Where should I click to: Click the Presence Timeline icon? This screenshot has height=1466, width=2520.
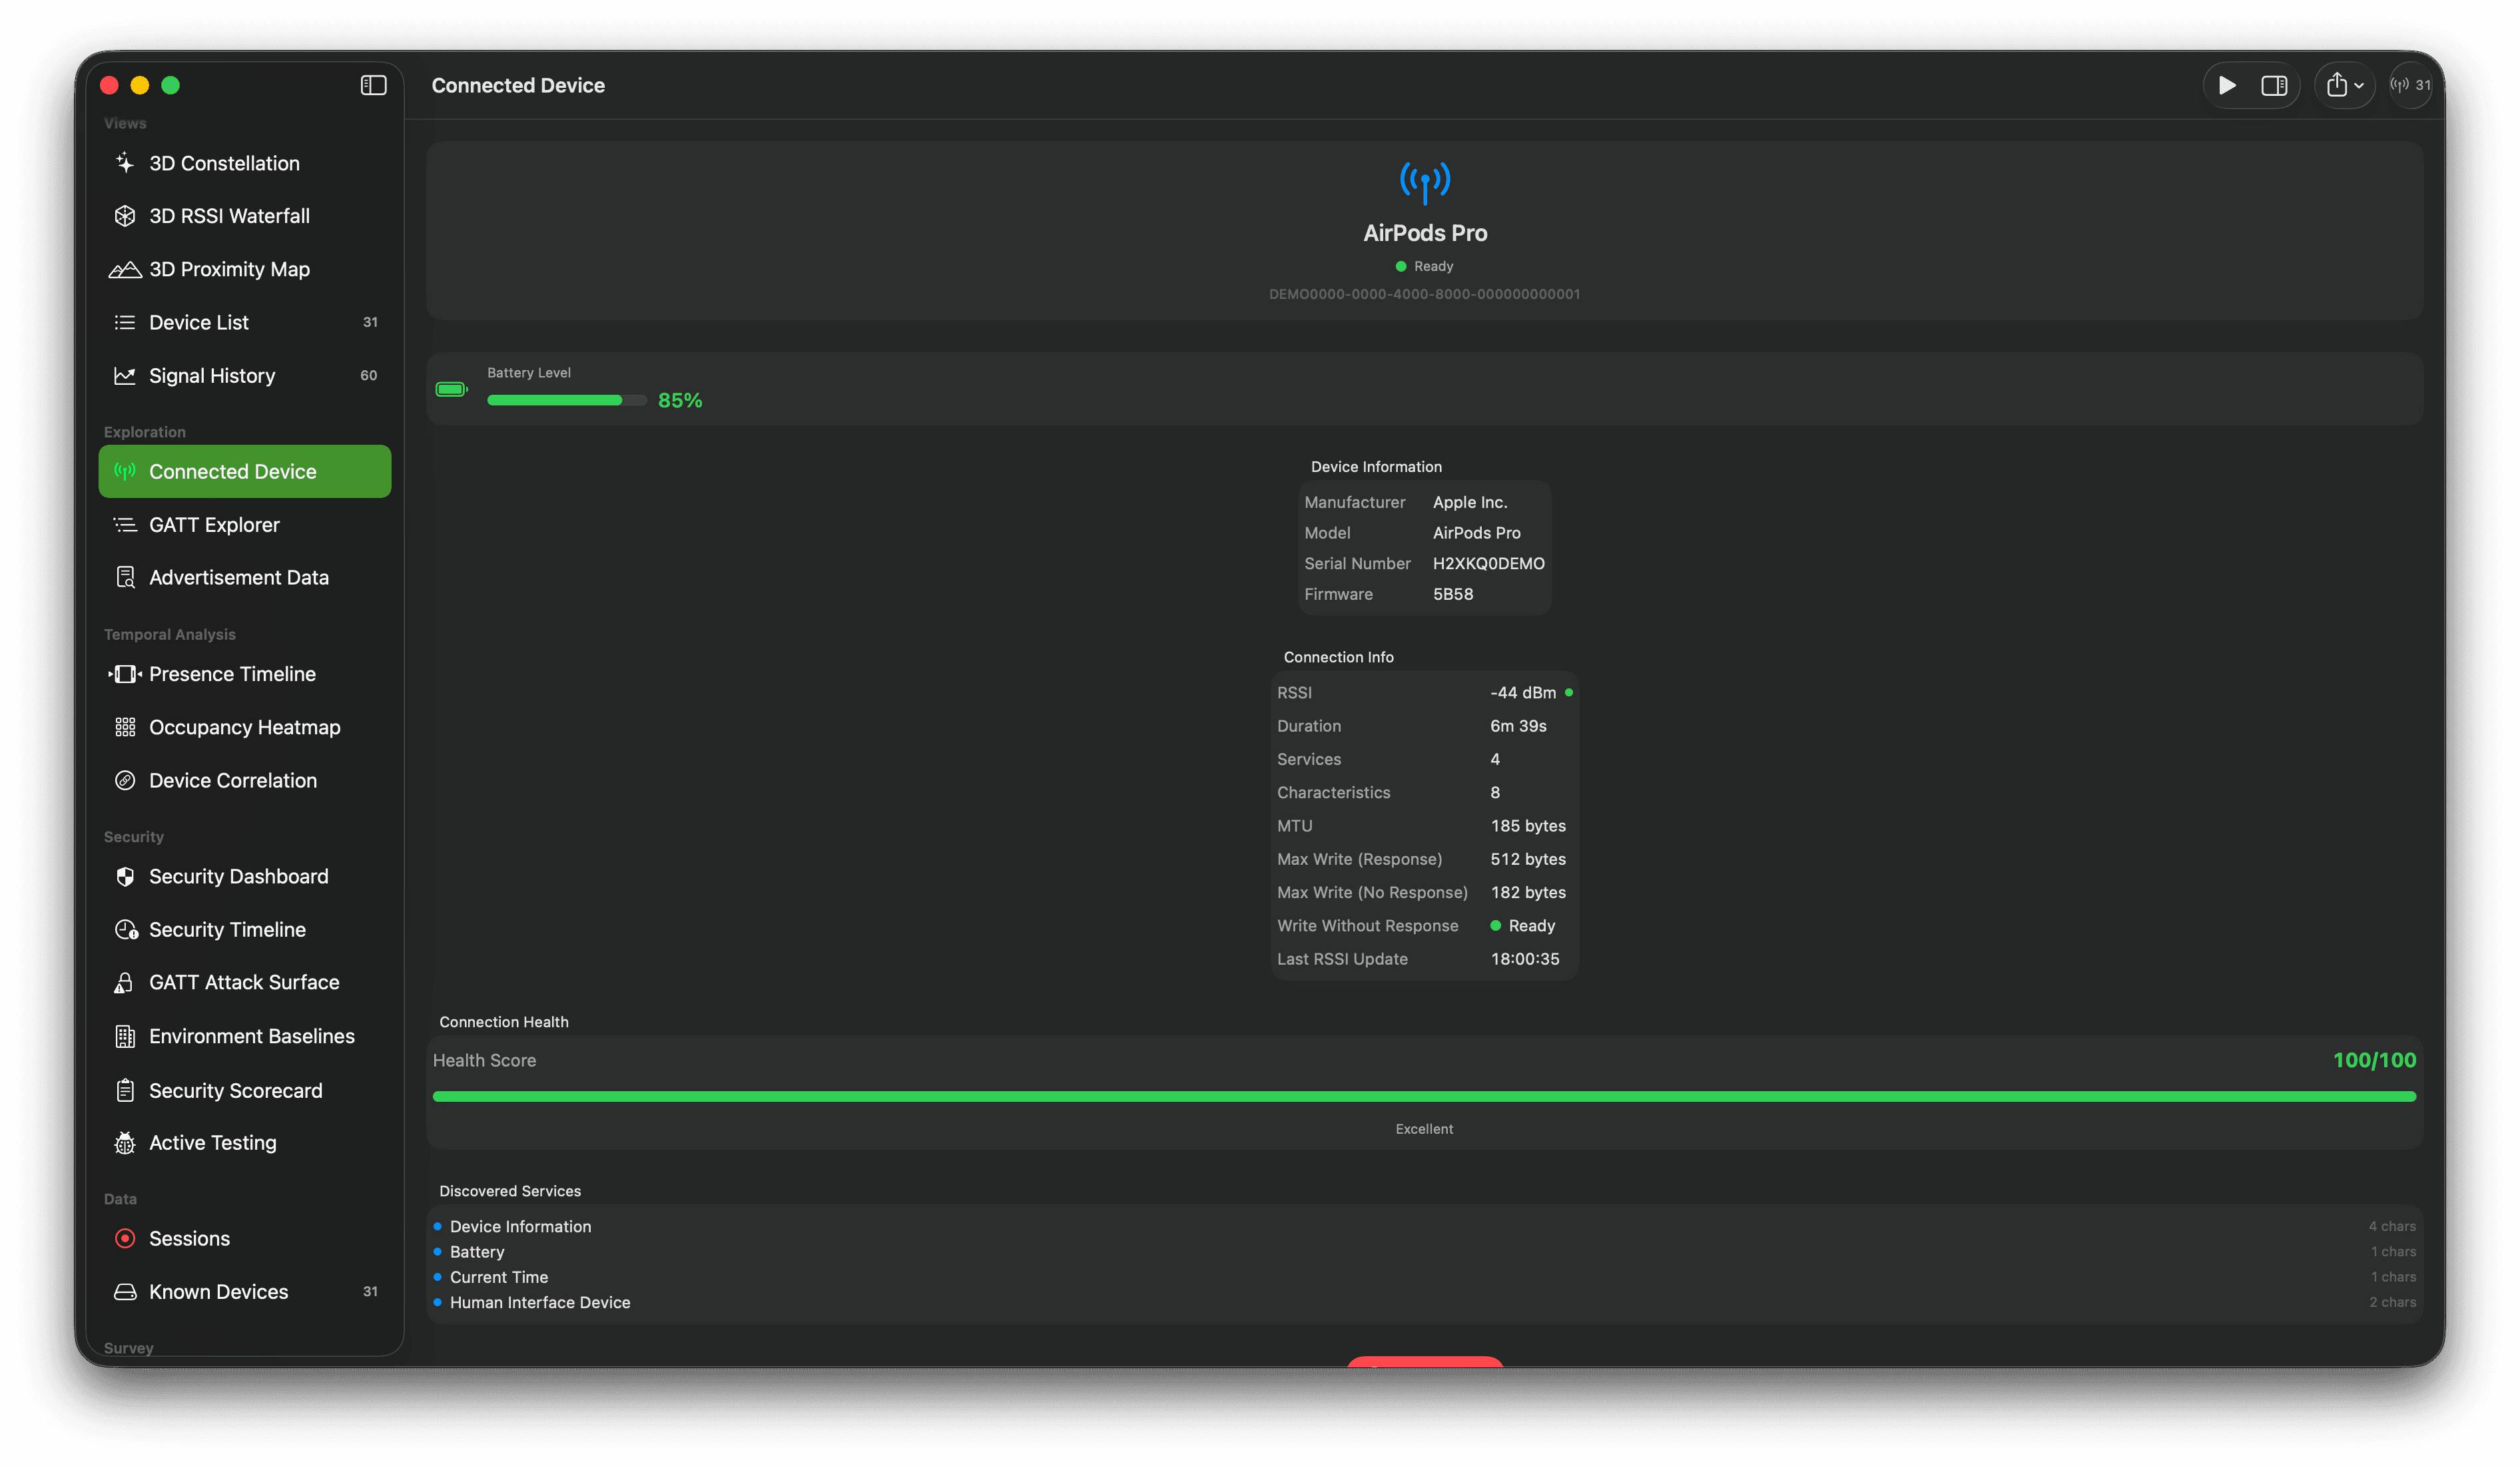pyautogui.click(x=125, y=674)
